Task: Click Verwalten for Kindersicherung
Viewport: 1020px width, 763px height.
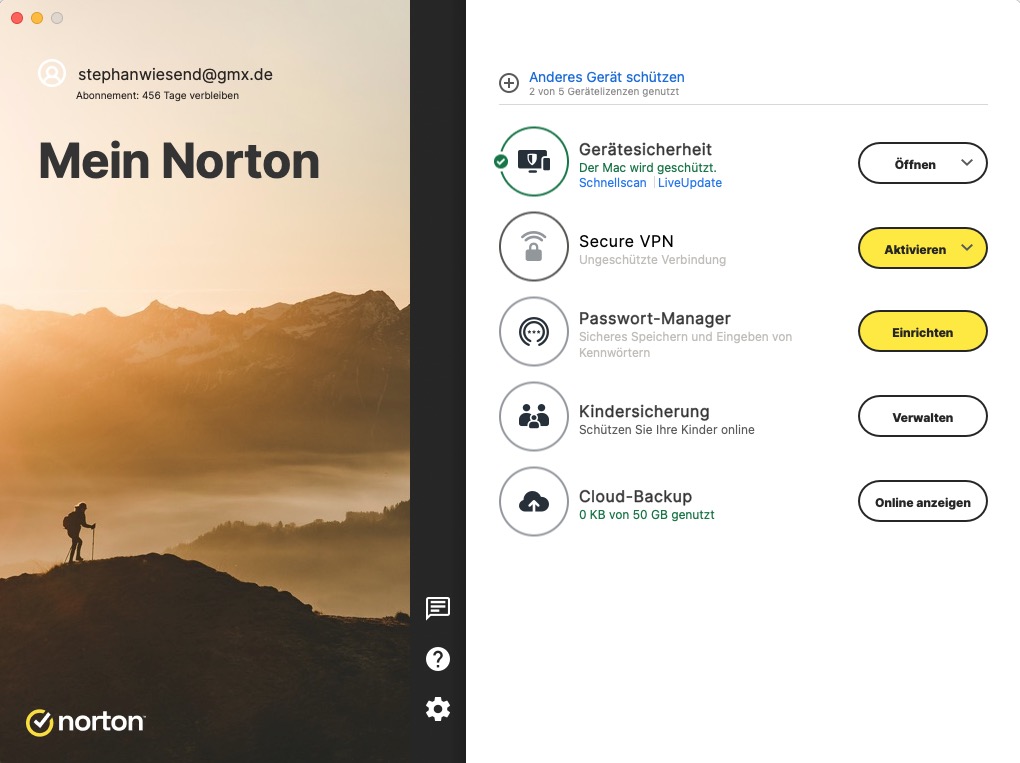Action: coord(923,417)
